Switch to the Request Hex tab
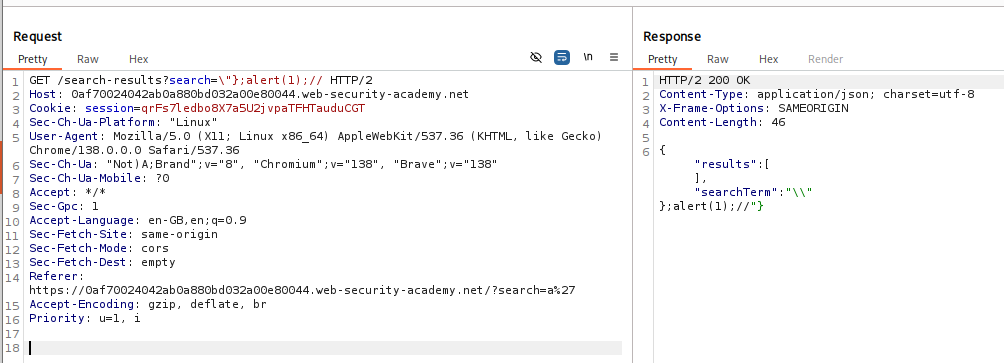 click(138, 59)
